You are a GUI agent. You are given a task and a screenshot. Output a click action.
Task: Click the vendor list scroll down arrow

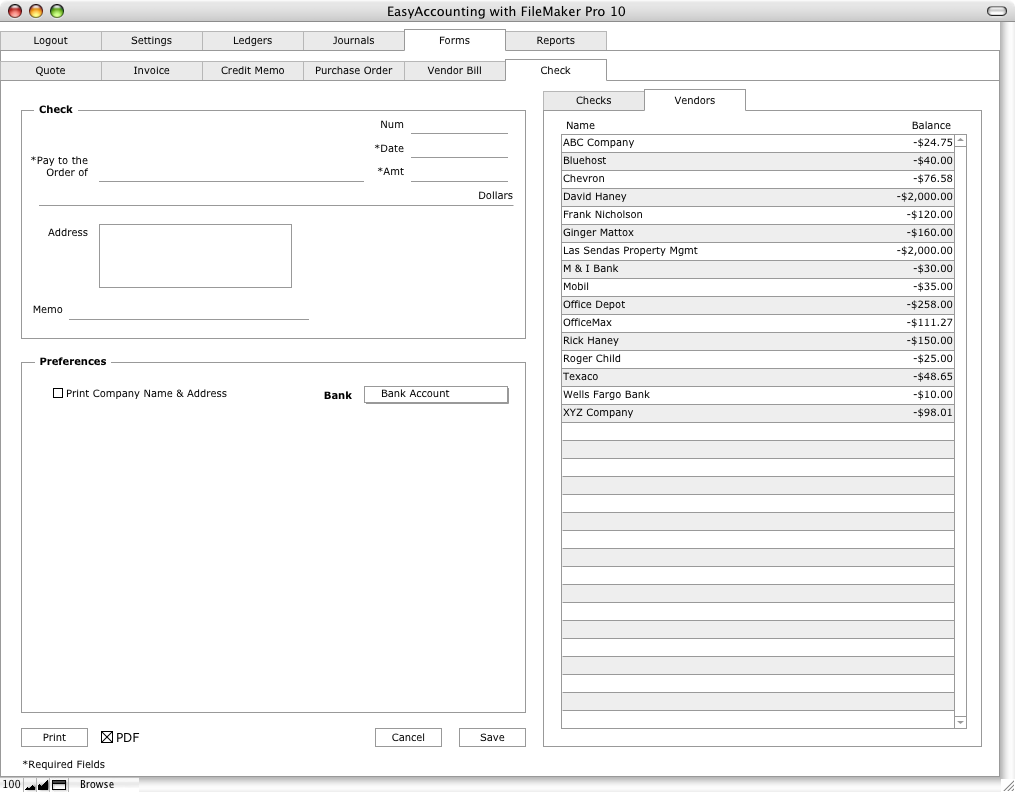click(x=961, y=722)
